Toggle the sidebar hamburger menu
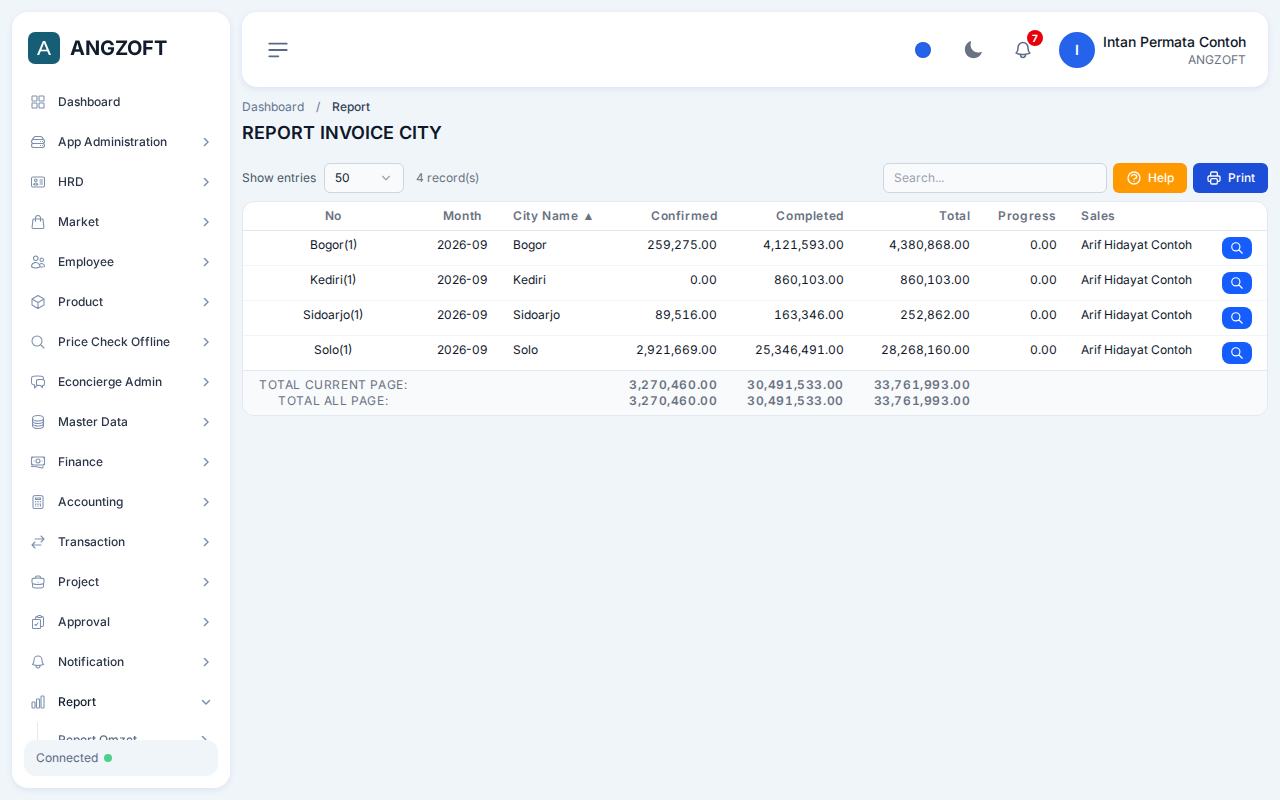Viewport: 1280px width, 800px height. tap(278, 50)
